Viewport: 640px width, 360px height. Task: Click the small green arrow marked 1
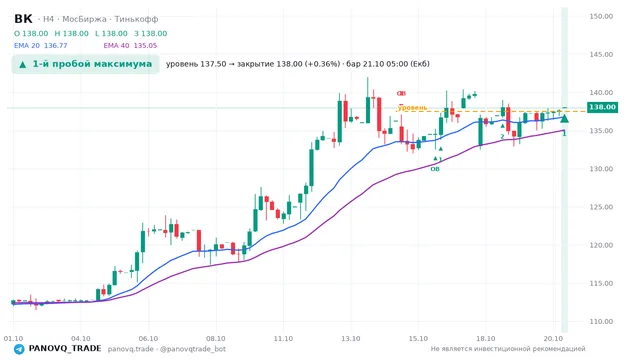(435, 158)
